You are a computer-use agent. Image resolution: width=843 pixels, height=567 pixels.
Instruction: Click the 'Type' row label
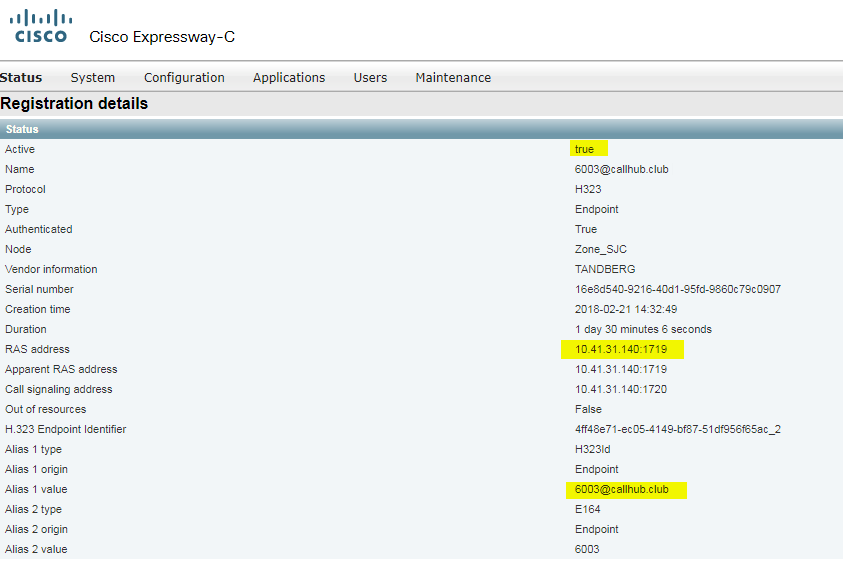(x=17, y=209)
